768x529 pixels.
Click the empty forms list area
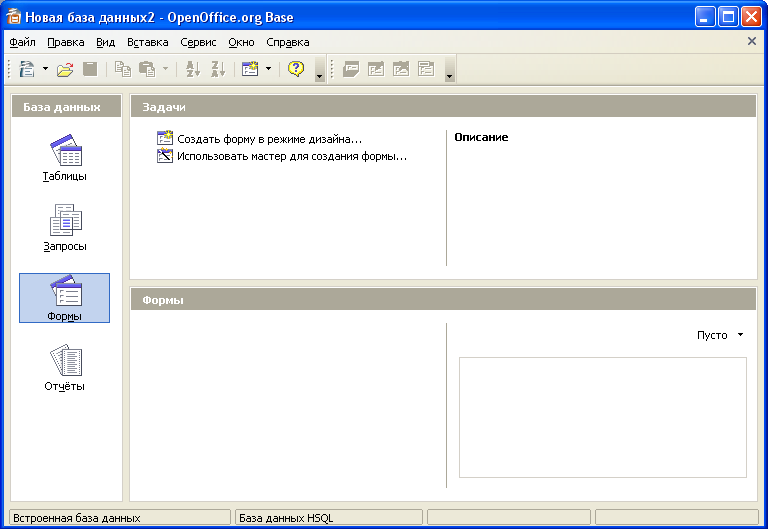pos(288,405)
